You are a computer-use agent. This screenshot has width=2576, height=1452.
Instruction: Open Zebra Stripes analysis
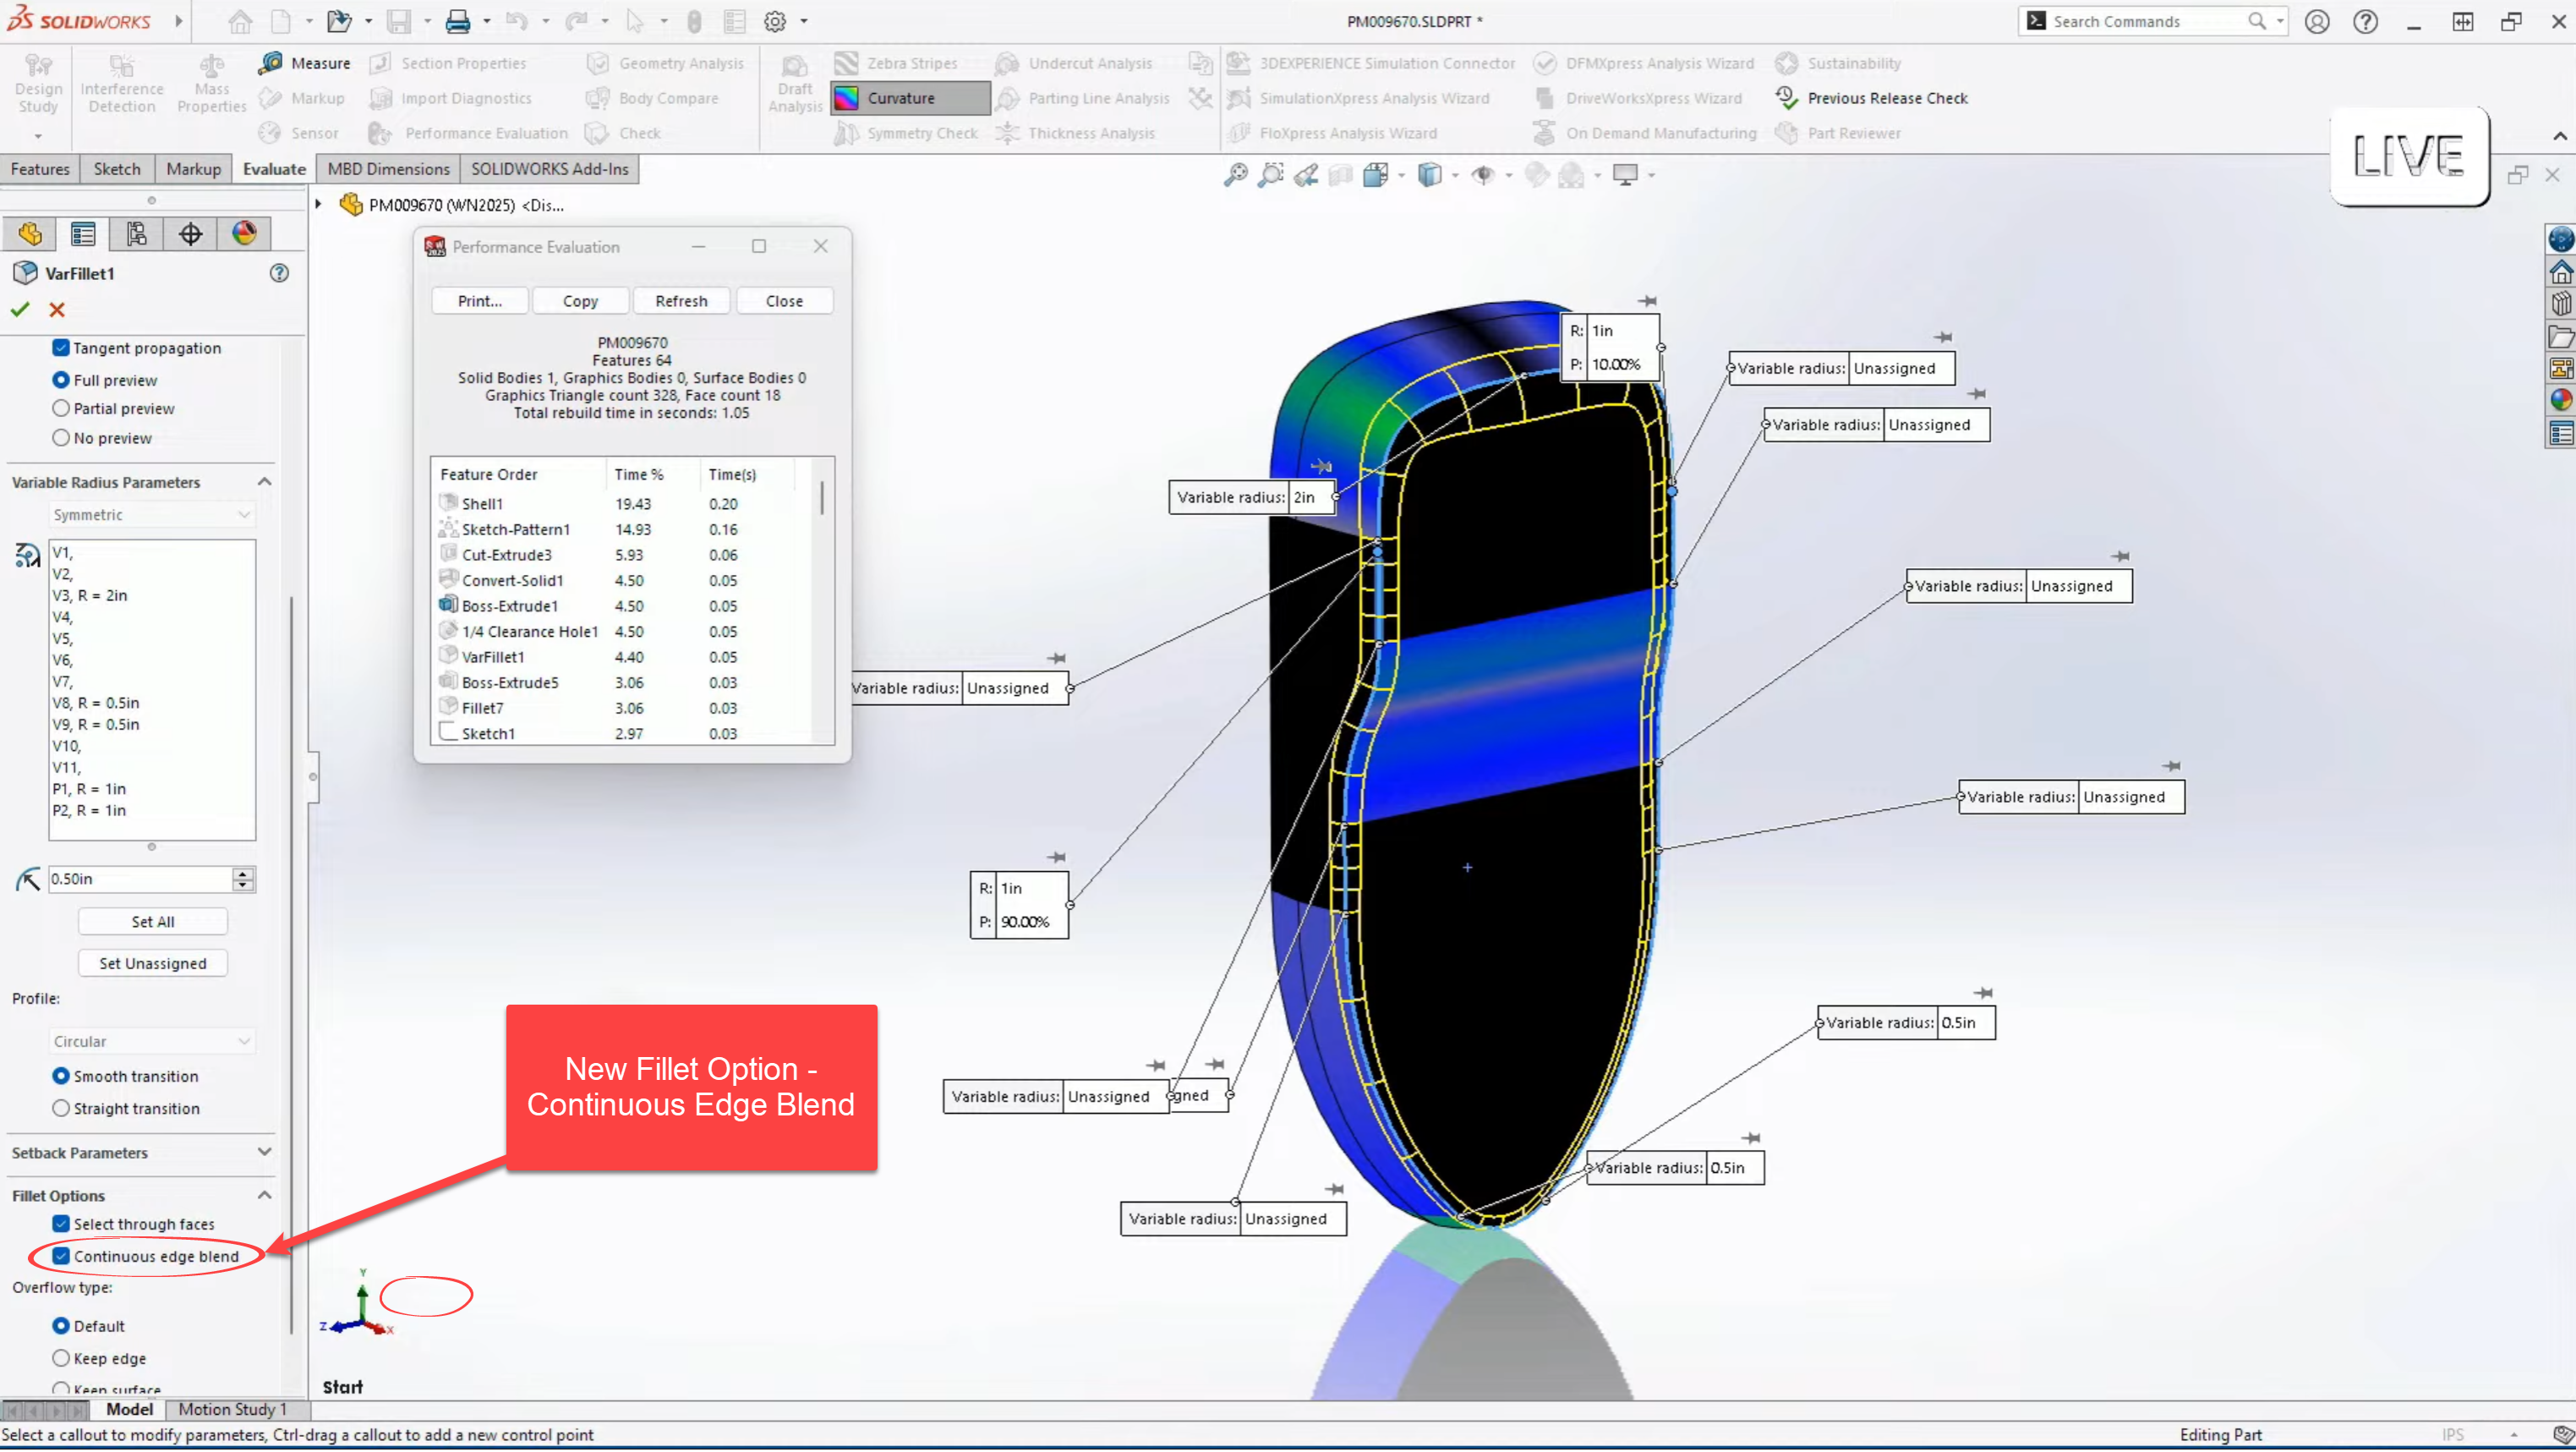tap(896, 63)
